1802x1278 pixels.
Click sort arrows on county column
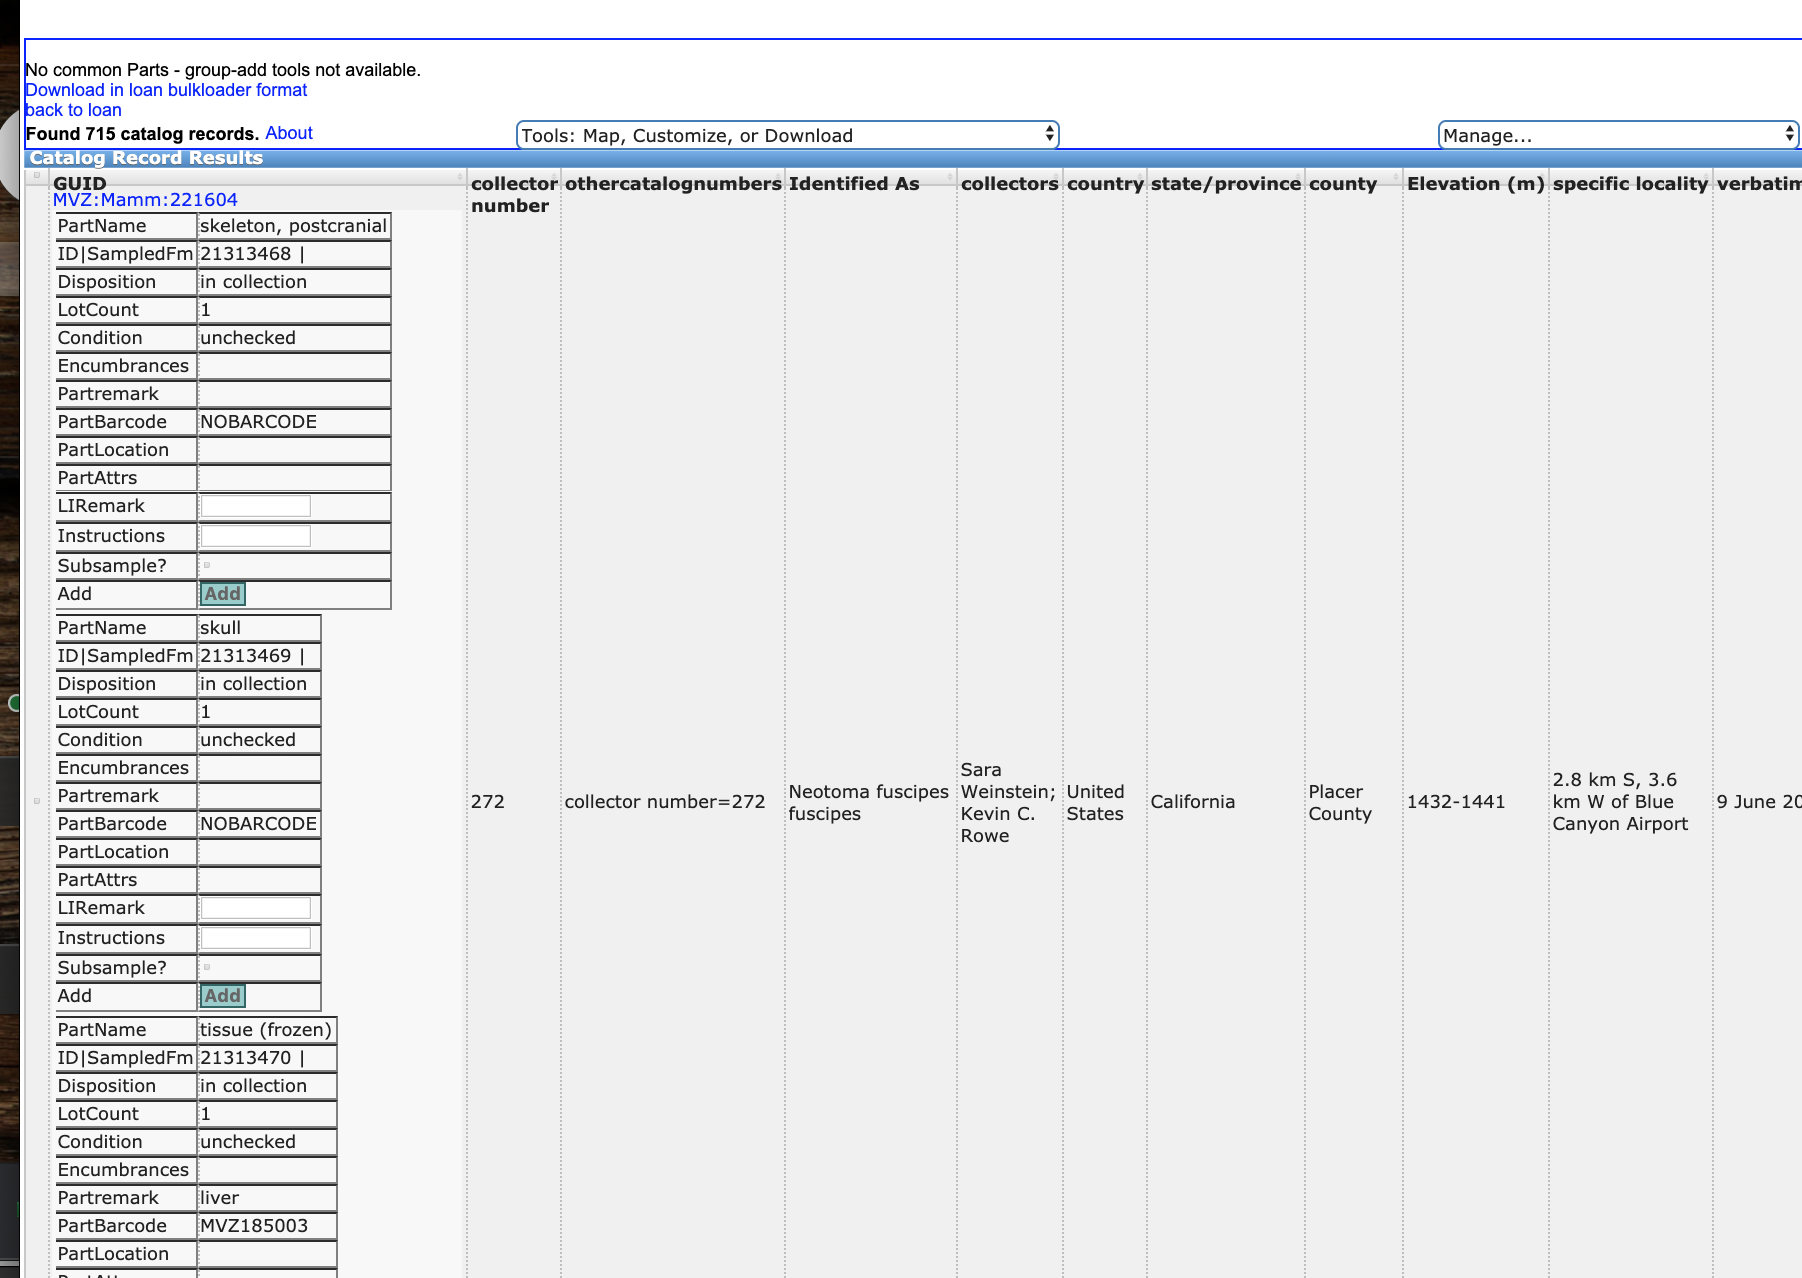click(1397, 177)
